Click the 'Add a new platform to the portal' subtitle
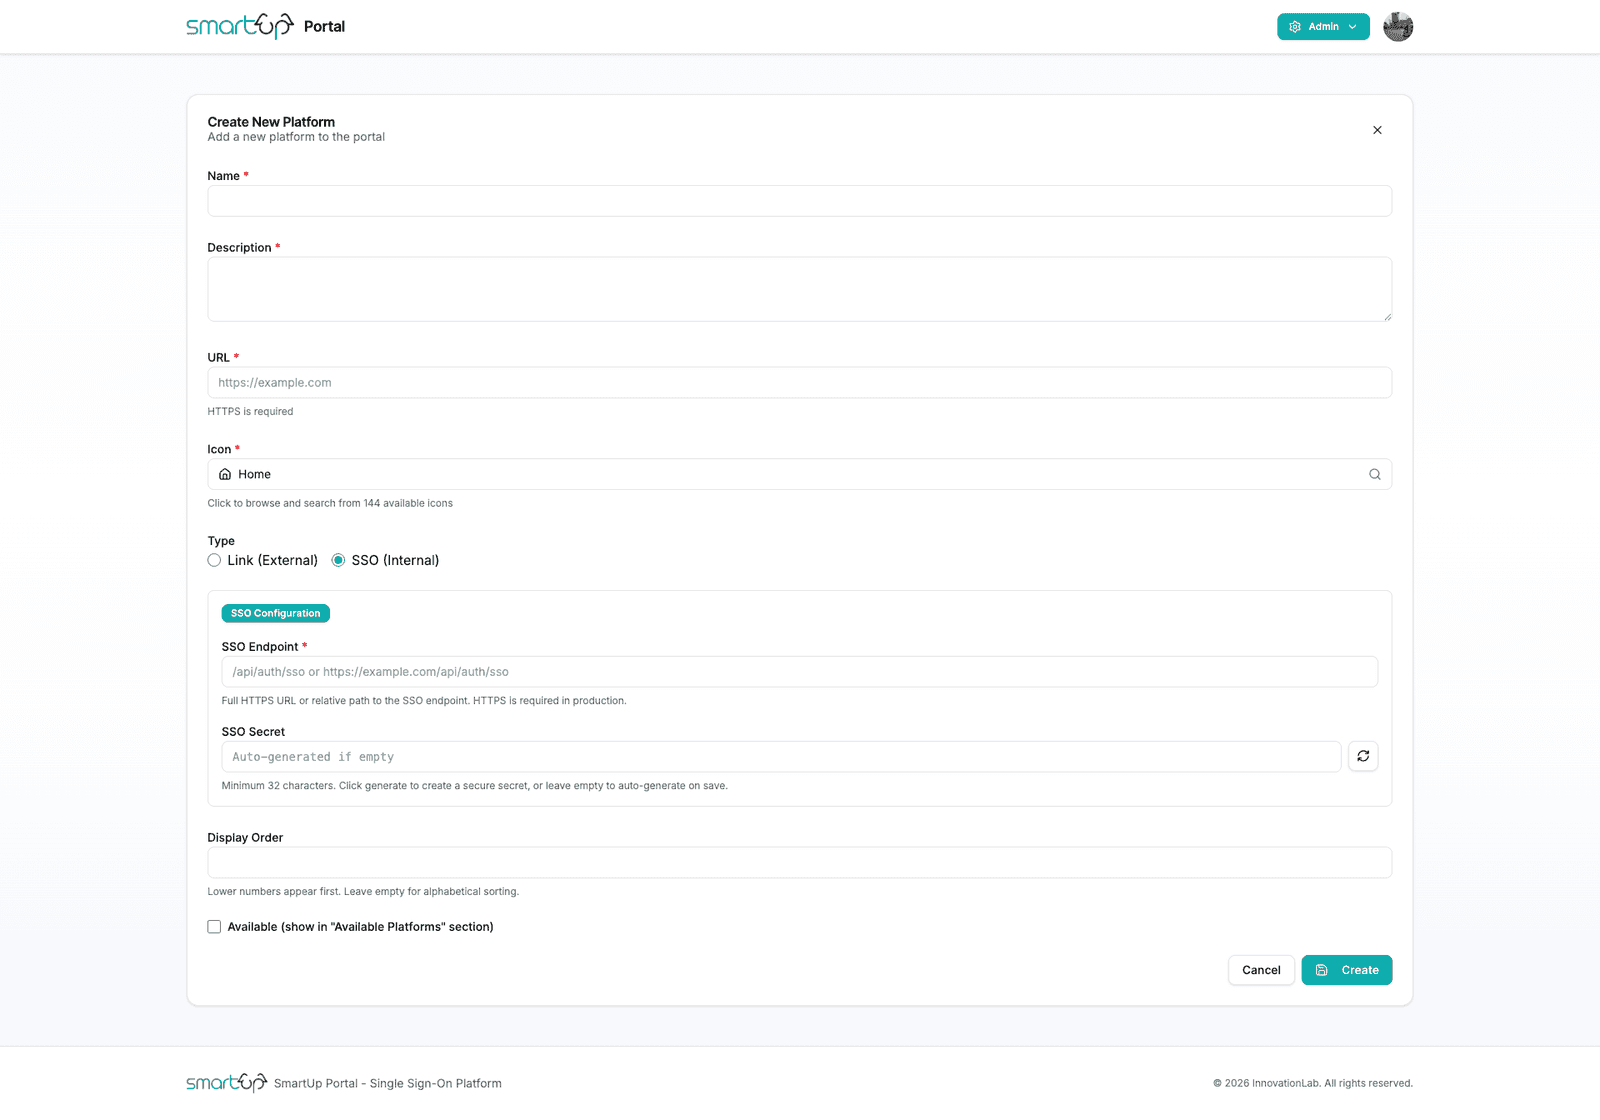1600x1120 pixels. point(296,137)
